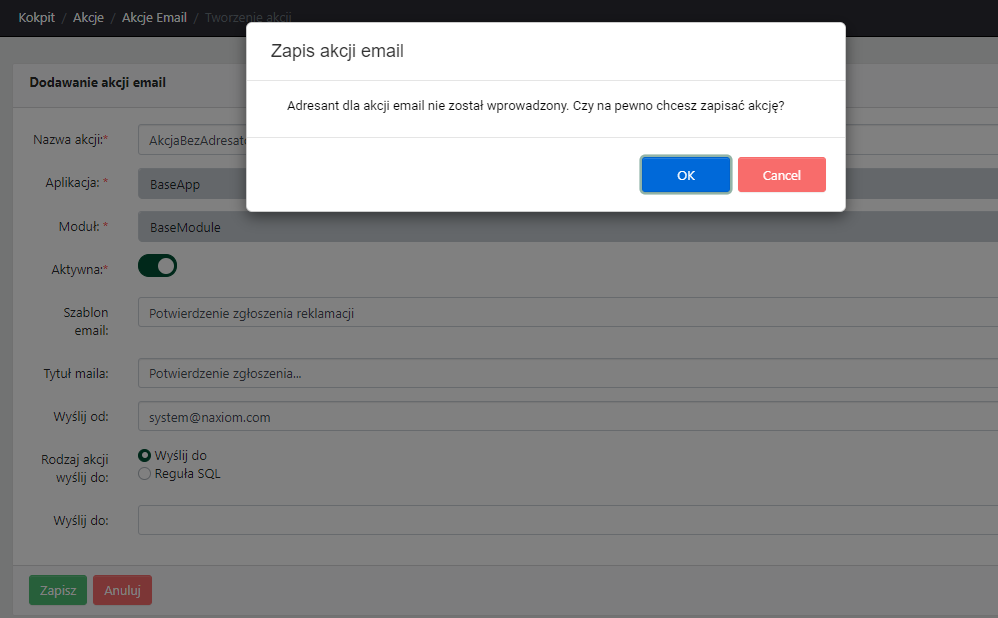
Task: Toggle the Aktywna switch
Action: pyautogui.click(x=157, y=266)
